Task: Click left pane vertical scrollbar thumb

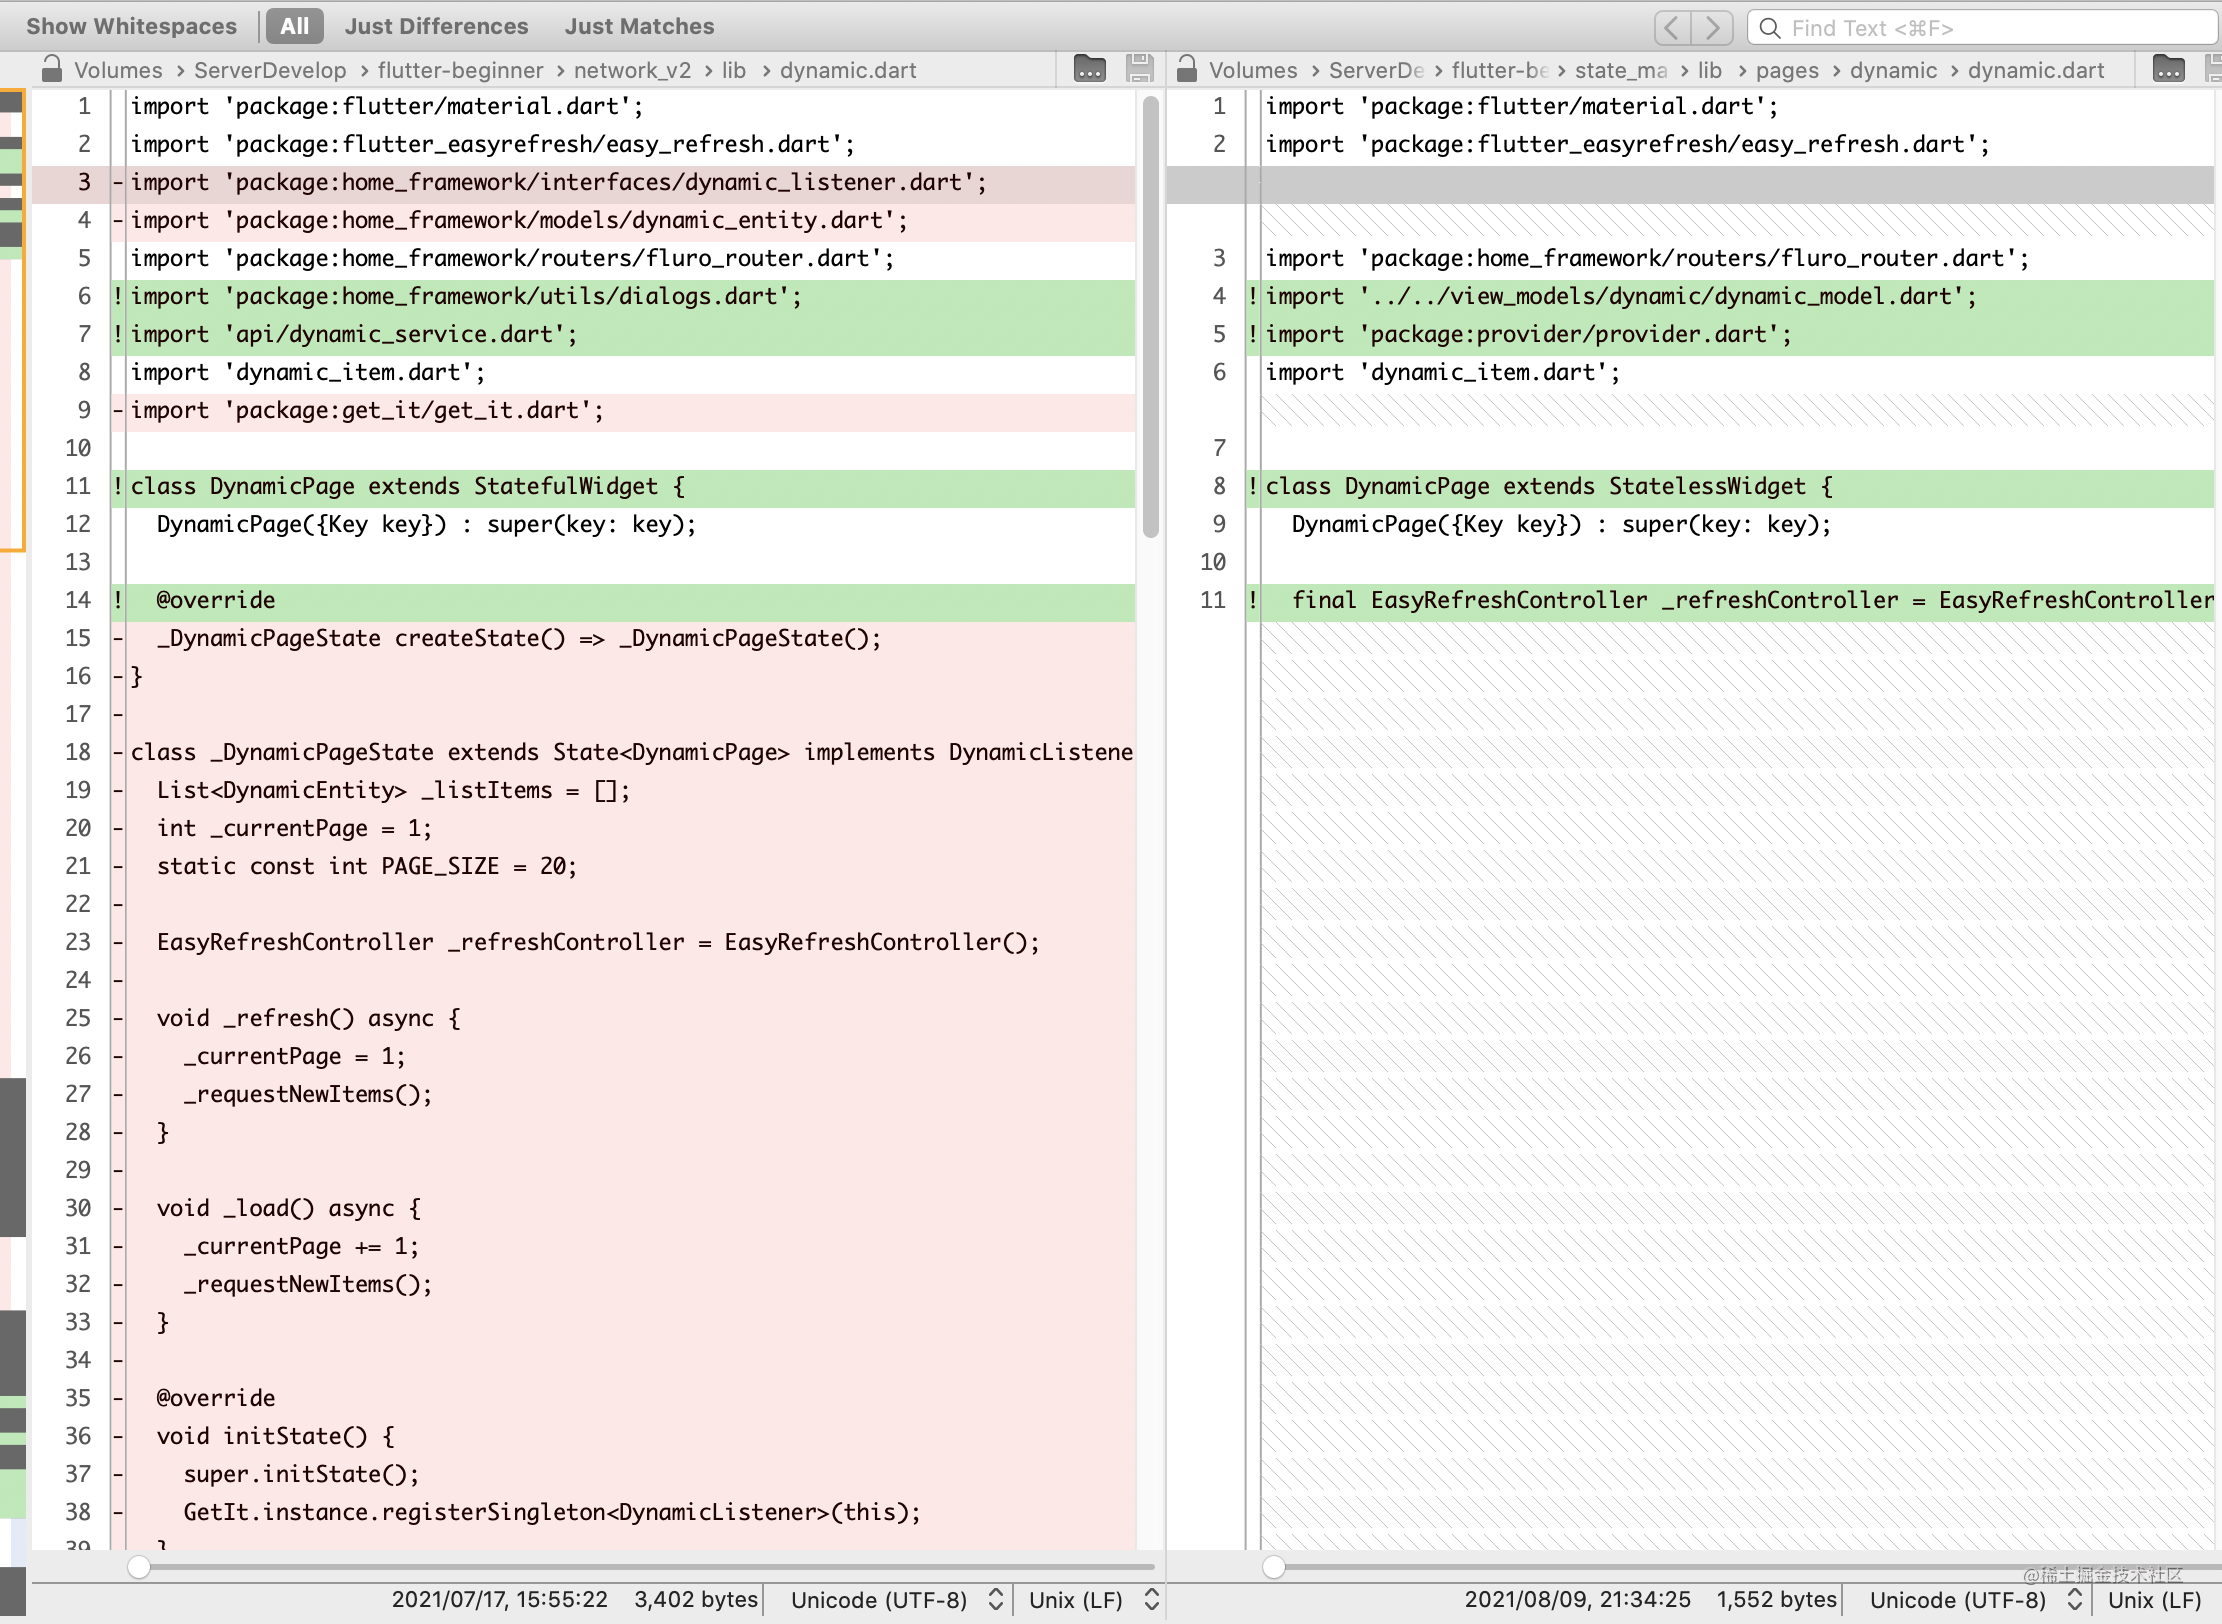Action: pyautogui.click(x=1150, y=316)
